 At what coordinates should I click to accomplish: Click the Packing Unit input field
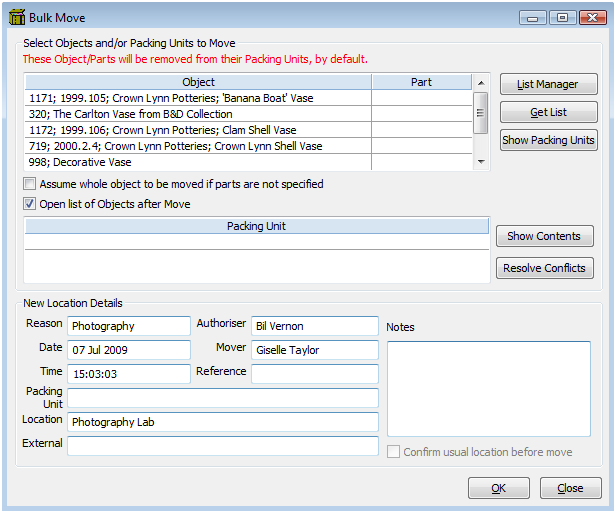click(x=223, y=398)
